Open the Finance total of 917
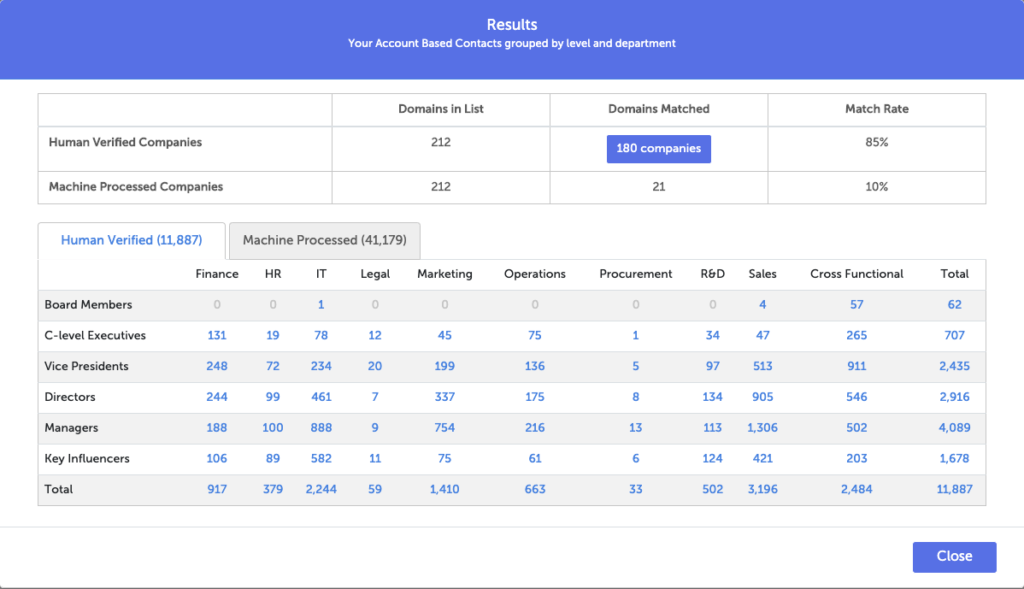1024x589 pixels. point(217,489)
